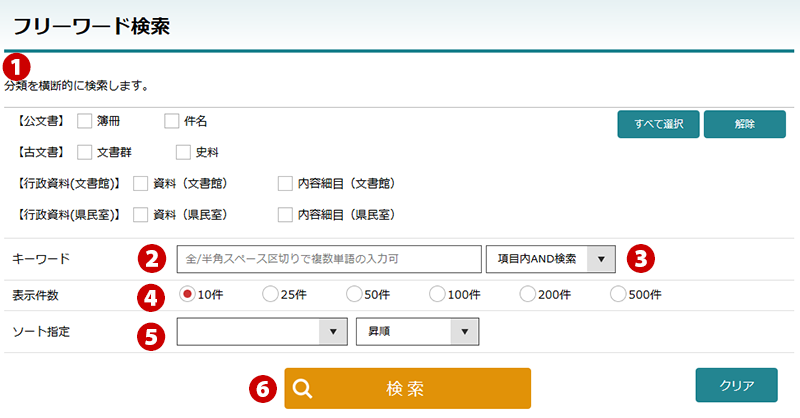
Task: Enable the 史料 checkbox
Action: (183, 152)
